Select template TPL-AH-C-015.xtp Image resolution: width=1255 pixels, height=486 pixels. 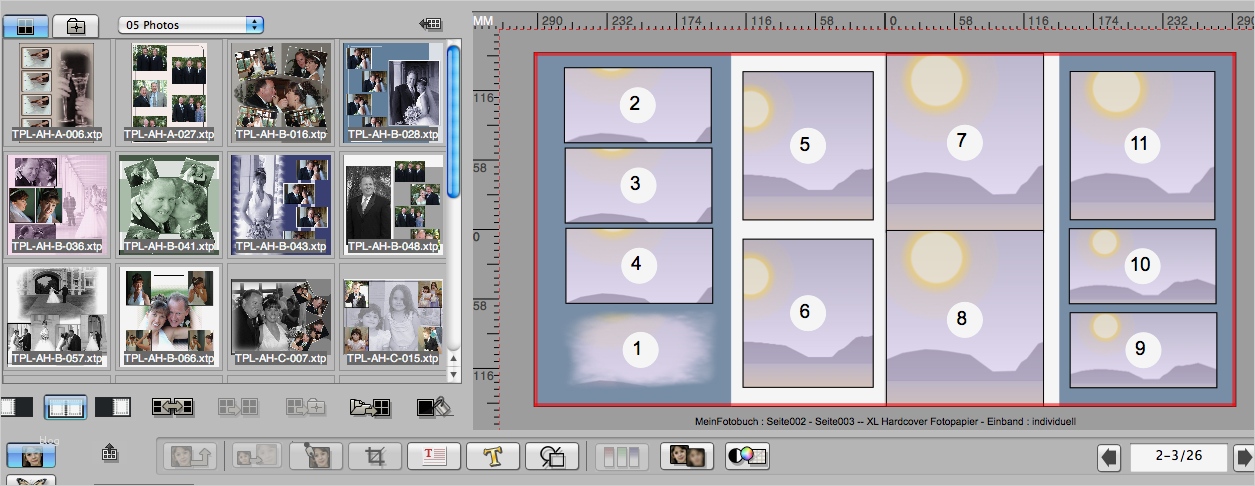click(x=392, y=315)
